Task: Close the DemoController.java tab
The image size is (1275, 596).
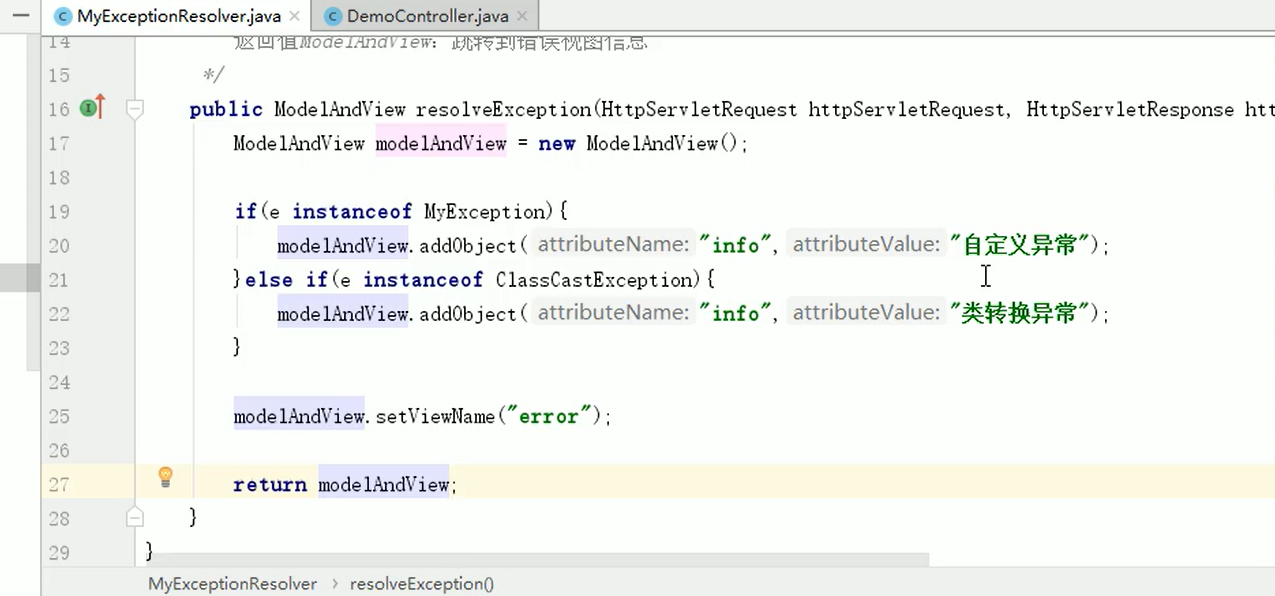Action: coord(521,16)
